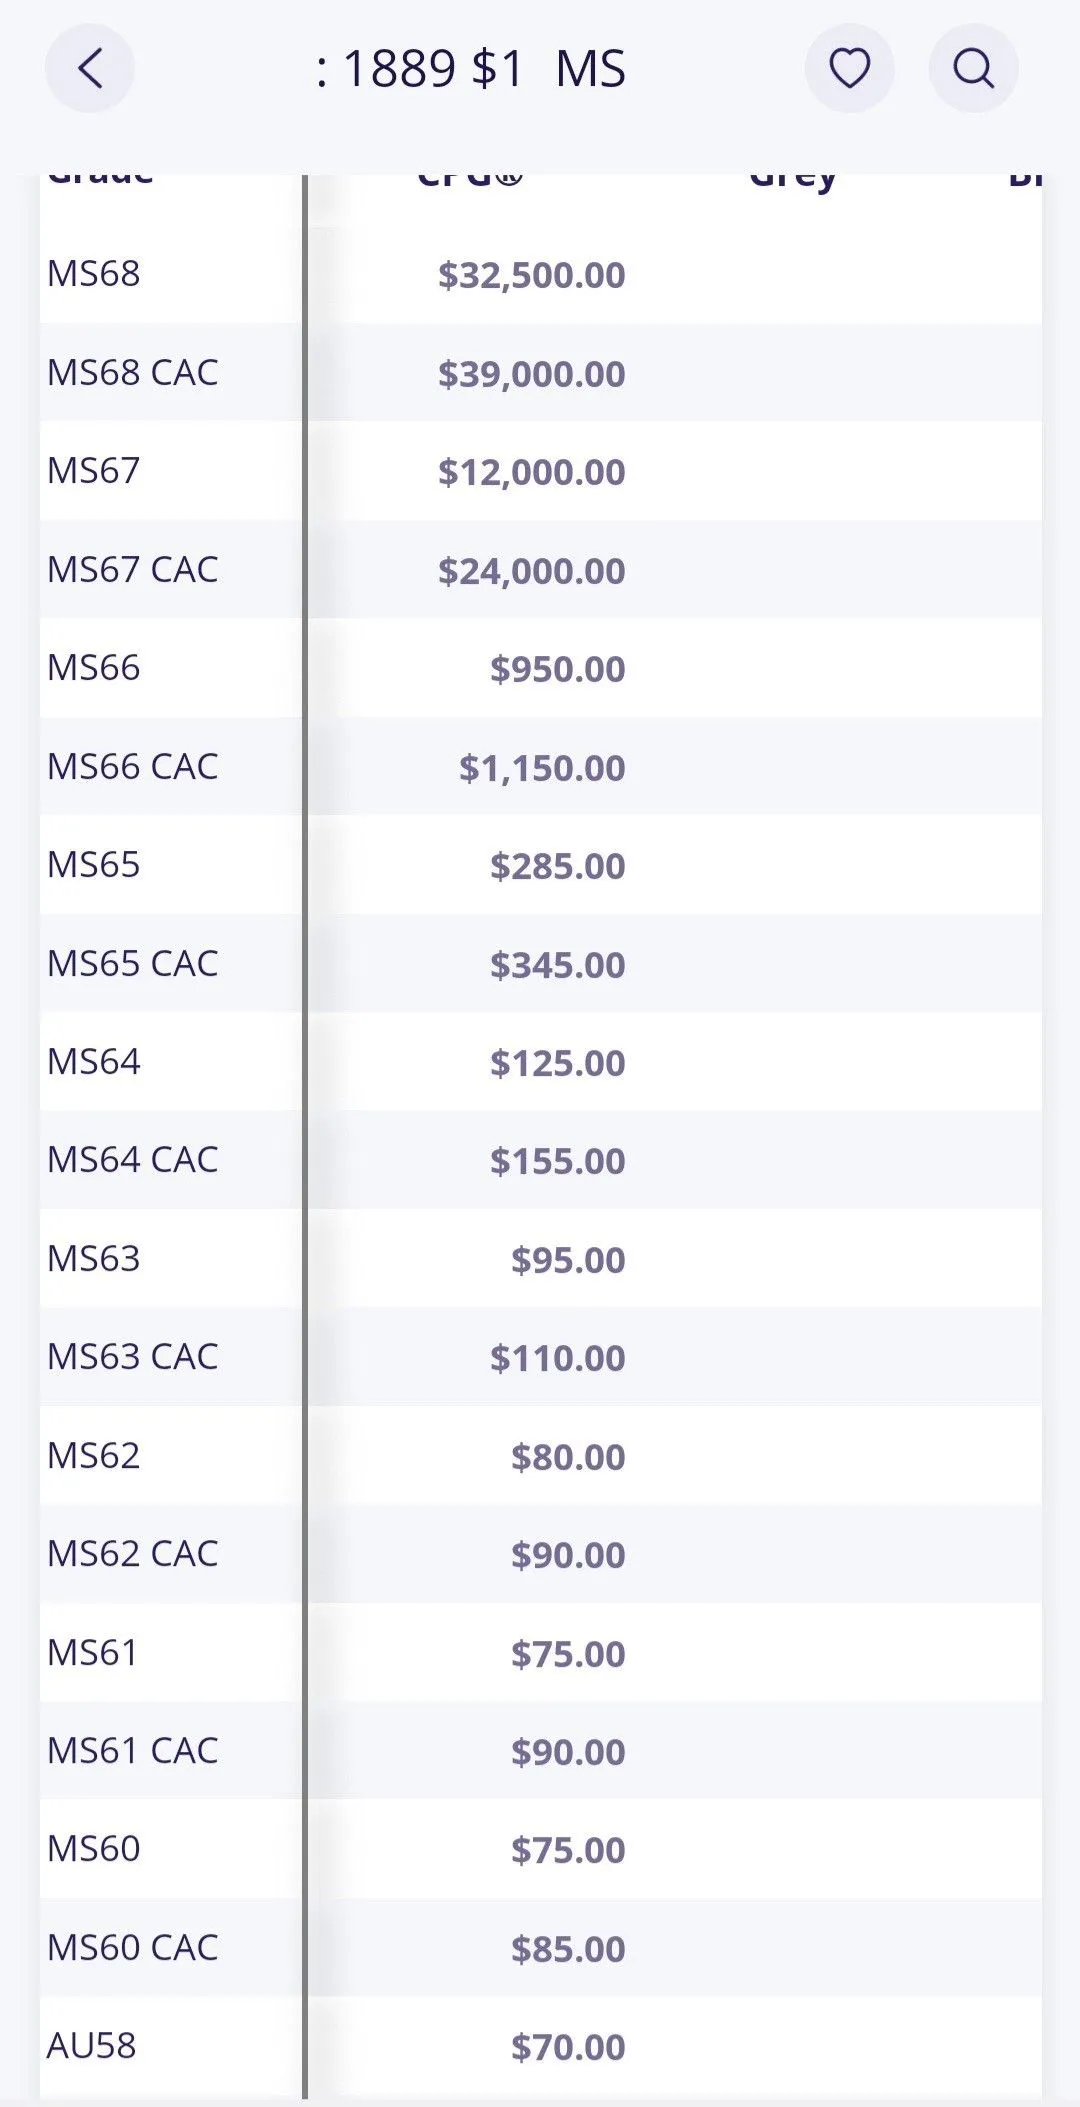Select the MS60 CAC grade row
Viewport: 1080px width, 2107px height.
click(540, 1947)
